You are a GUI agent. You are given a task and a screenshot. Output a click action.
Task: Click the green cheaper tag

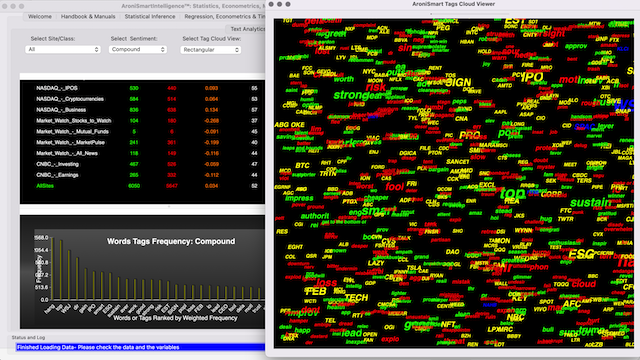click(x=376, y=198)
